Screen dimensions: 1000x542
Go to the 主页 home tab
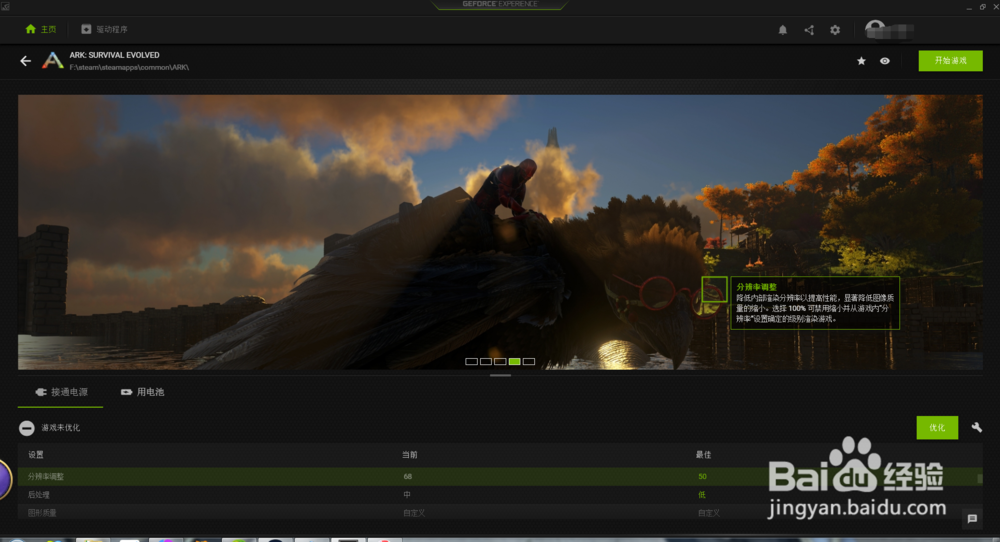[x=41, y=29]
